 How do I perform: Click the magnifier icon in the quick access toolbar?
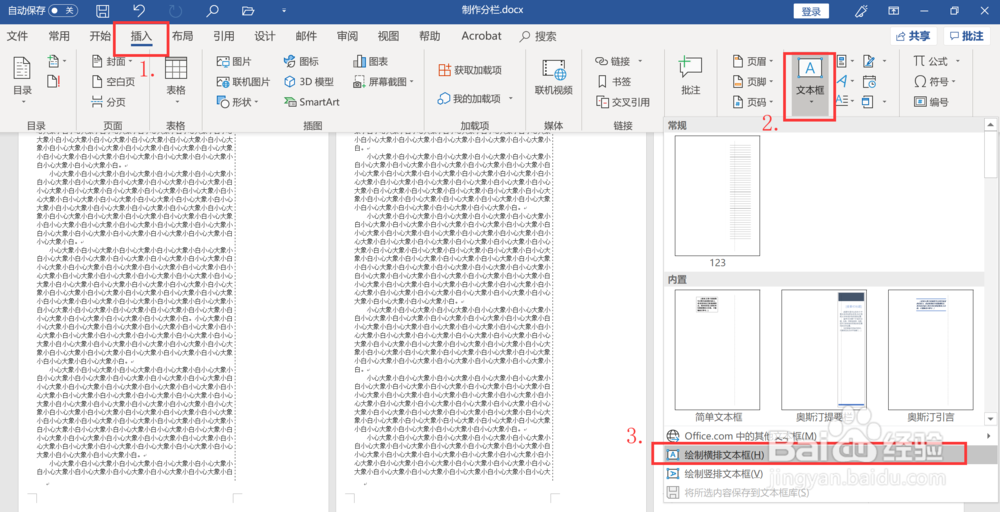tap(212, 11)
